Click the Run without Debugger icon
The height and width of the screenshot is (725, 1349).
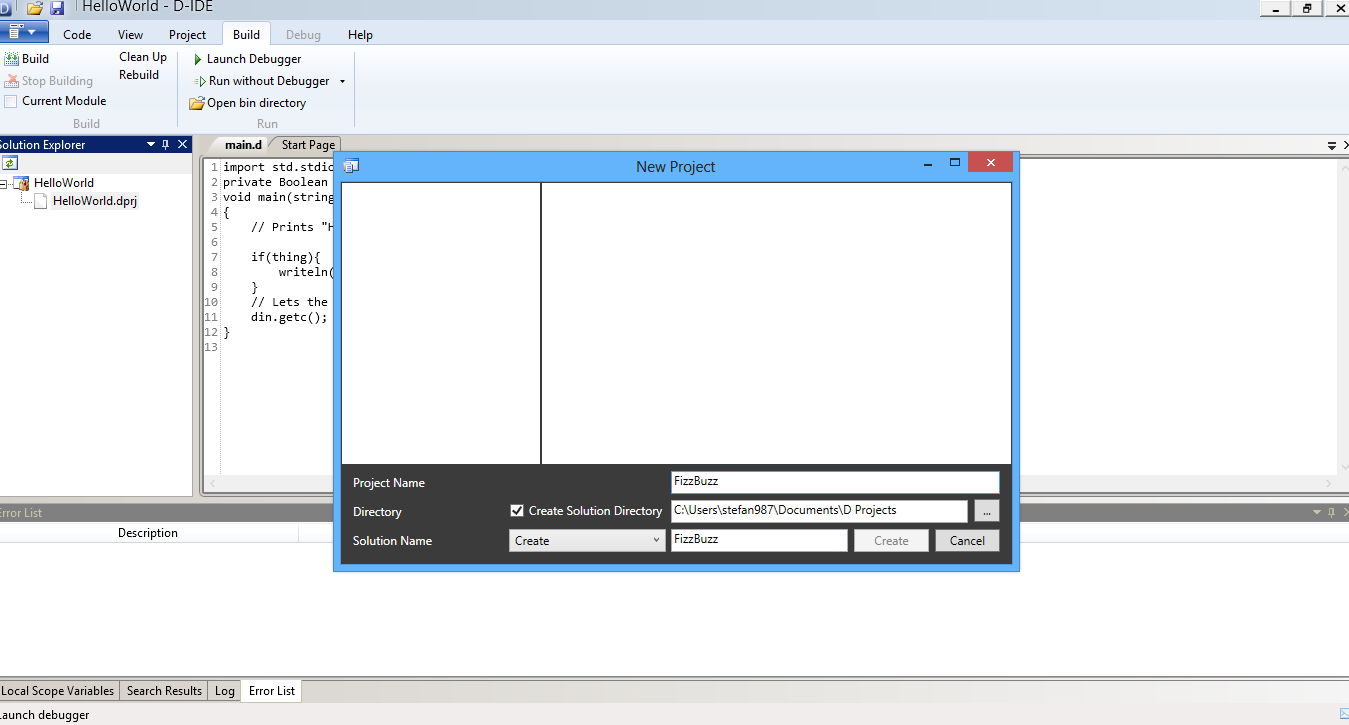coord(199,81)
